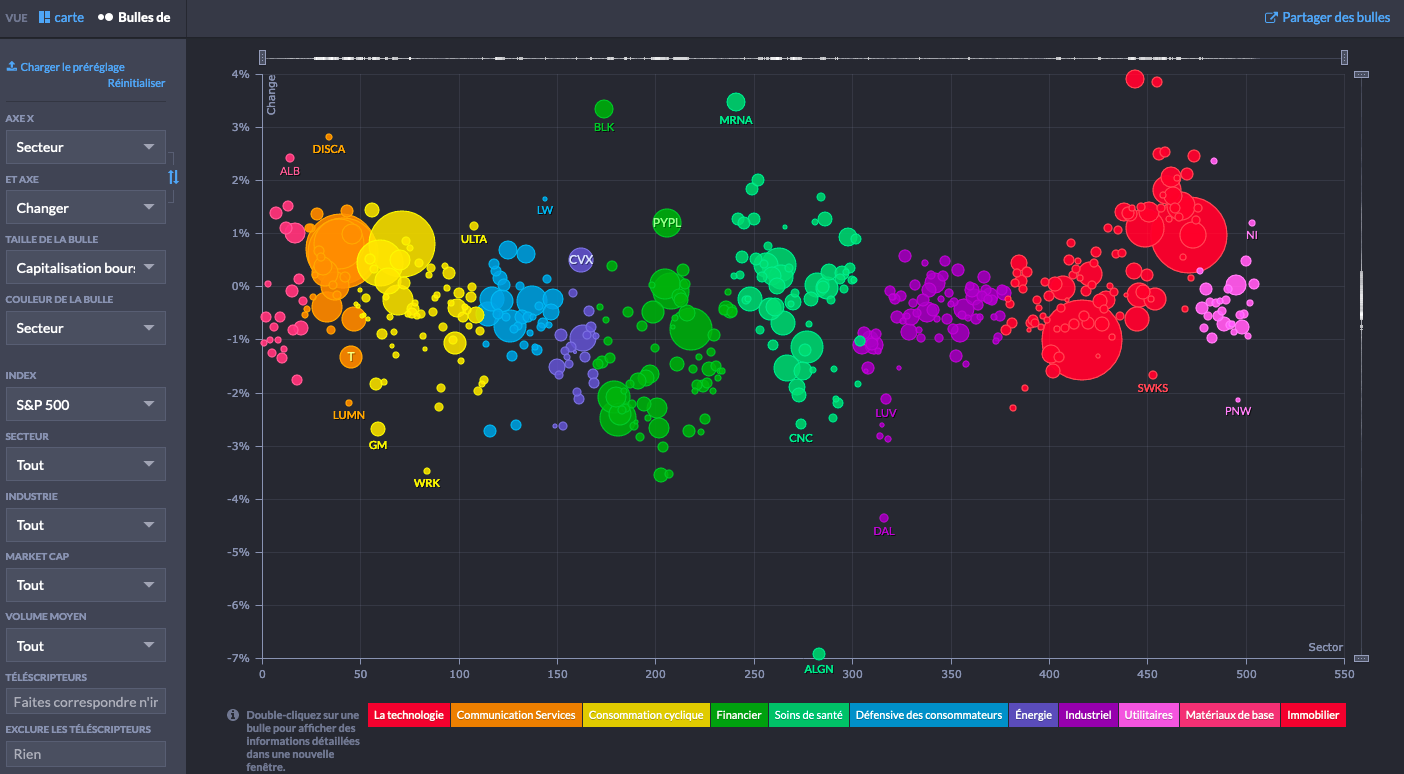Image resolution: width=1404 pixels, height=774 pixels.
Task: Click the EXCLURE LES TÉLÉSCRIPTEURS input field
Action: 86,754
